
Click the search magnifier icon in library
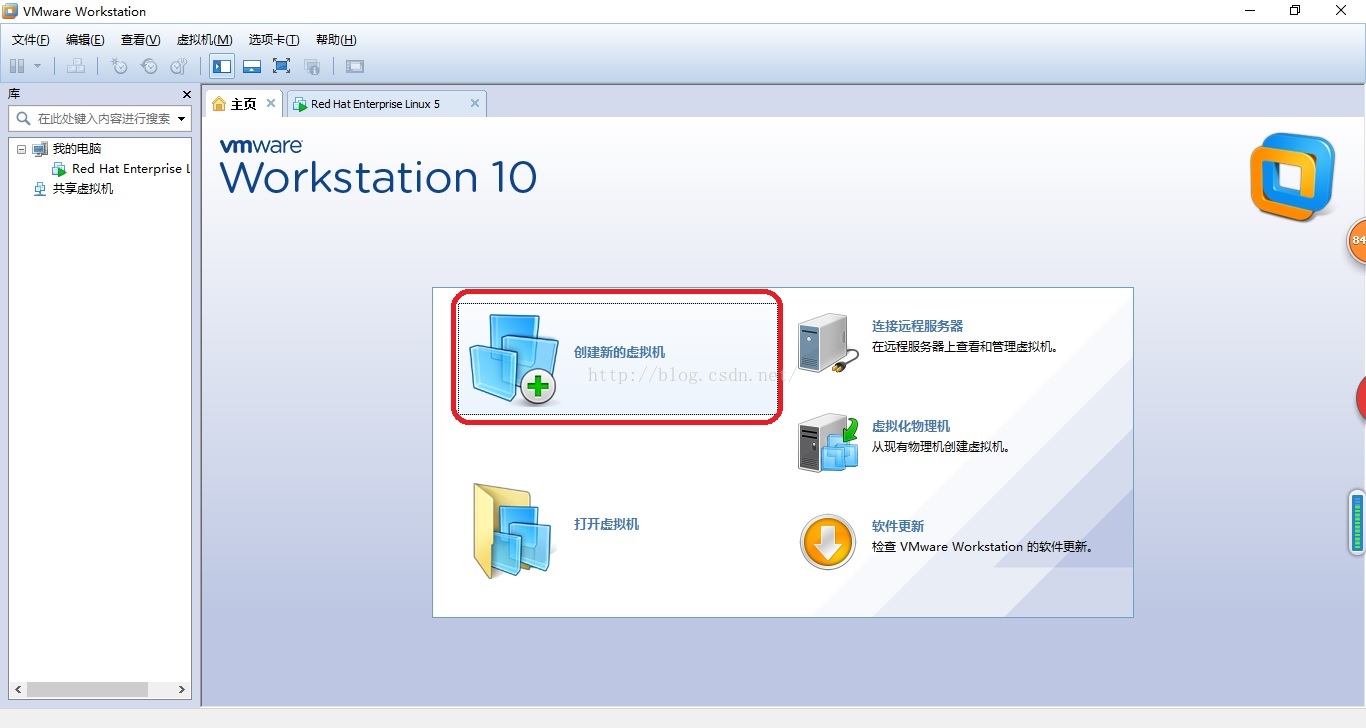point(23,118)
